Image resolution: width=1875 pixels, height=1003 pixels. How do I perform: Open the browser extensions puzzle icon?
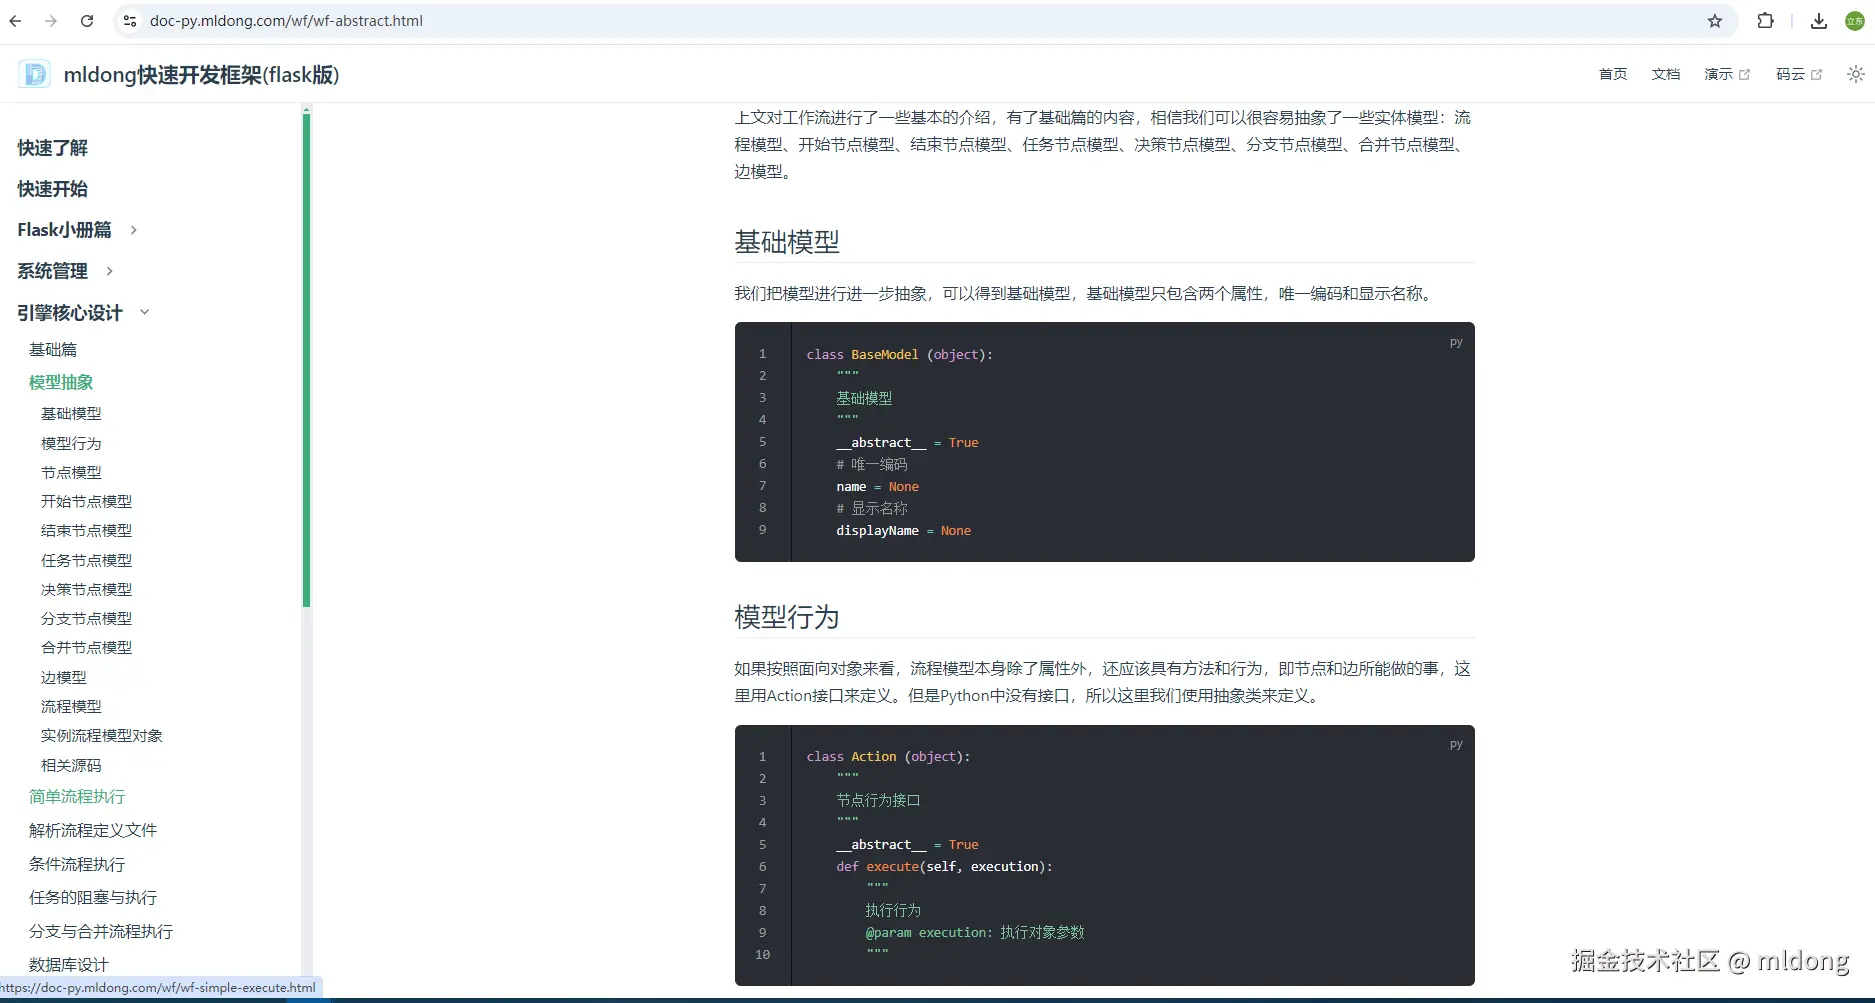1765,21
